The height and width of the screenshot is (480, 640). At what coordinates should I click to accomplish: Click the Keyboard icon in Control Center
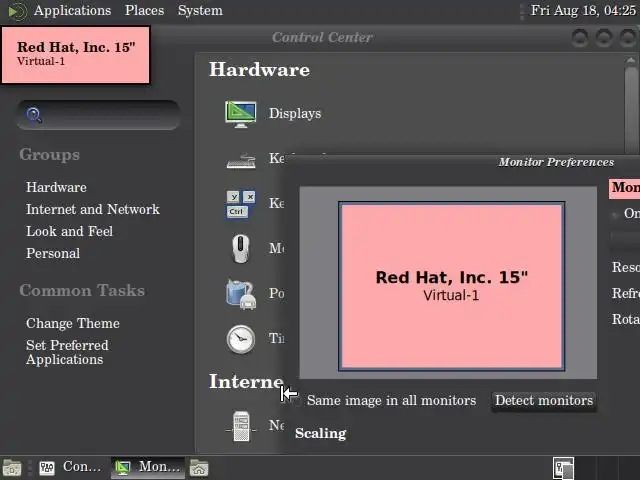point(241,161)
